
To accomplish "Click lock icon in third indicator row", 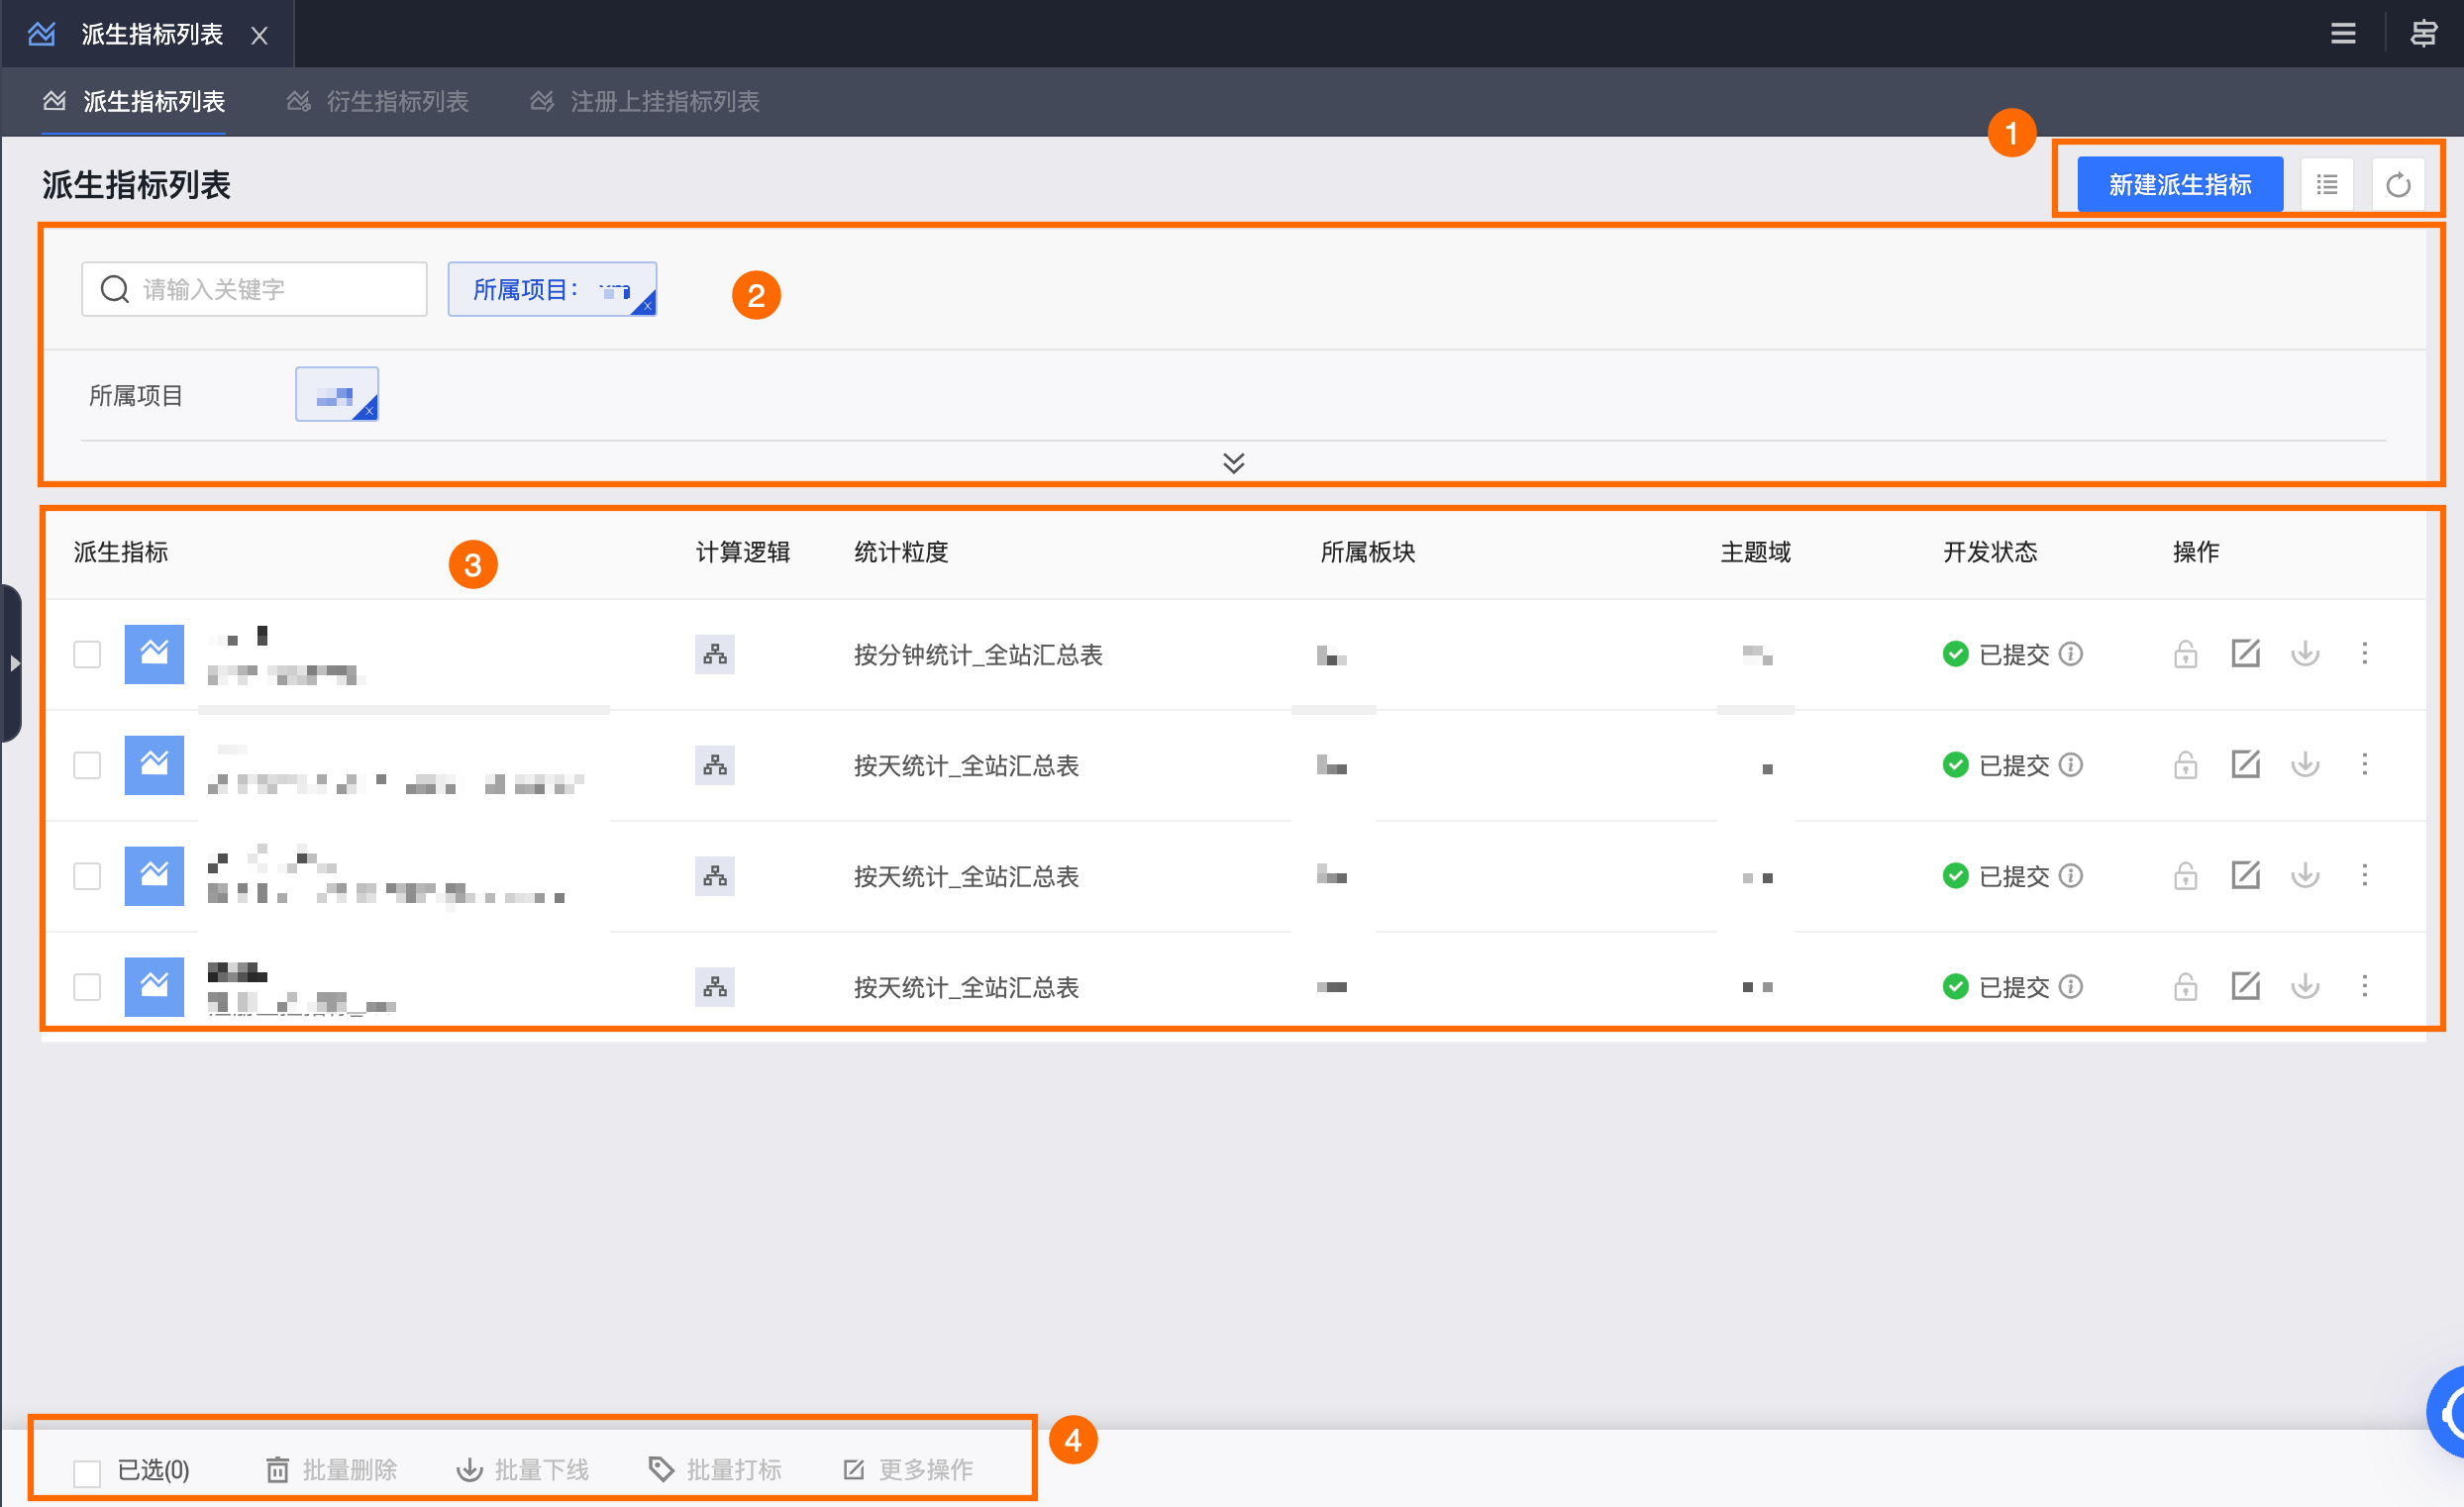I will [x=2185, y=876].
